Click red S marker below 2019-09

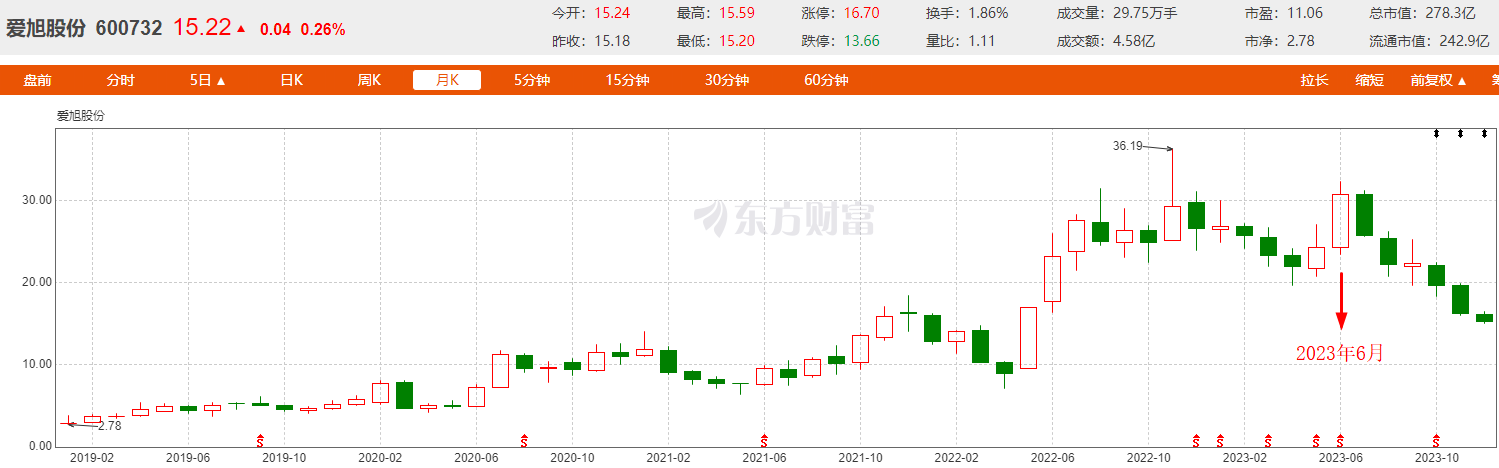tap(261, 440)
